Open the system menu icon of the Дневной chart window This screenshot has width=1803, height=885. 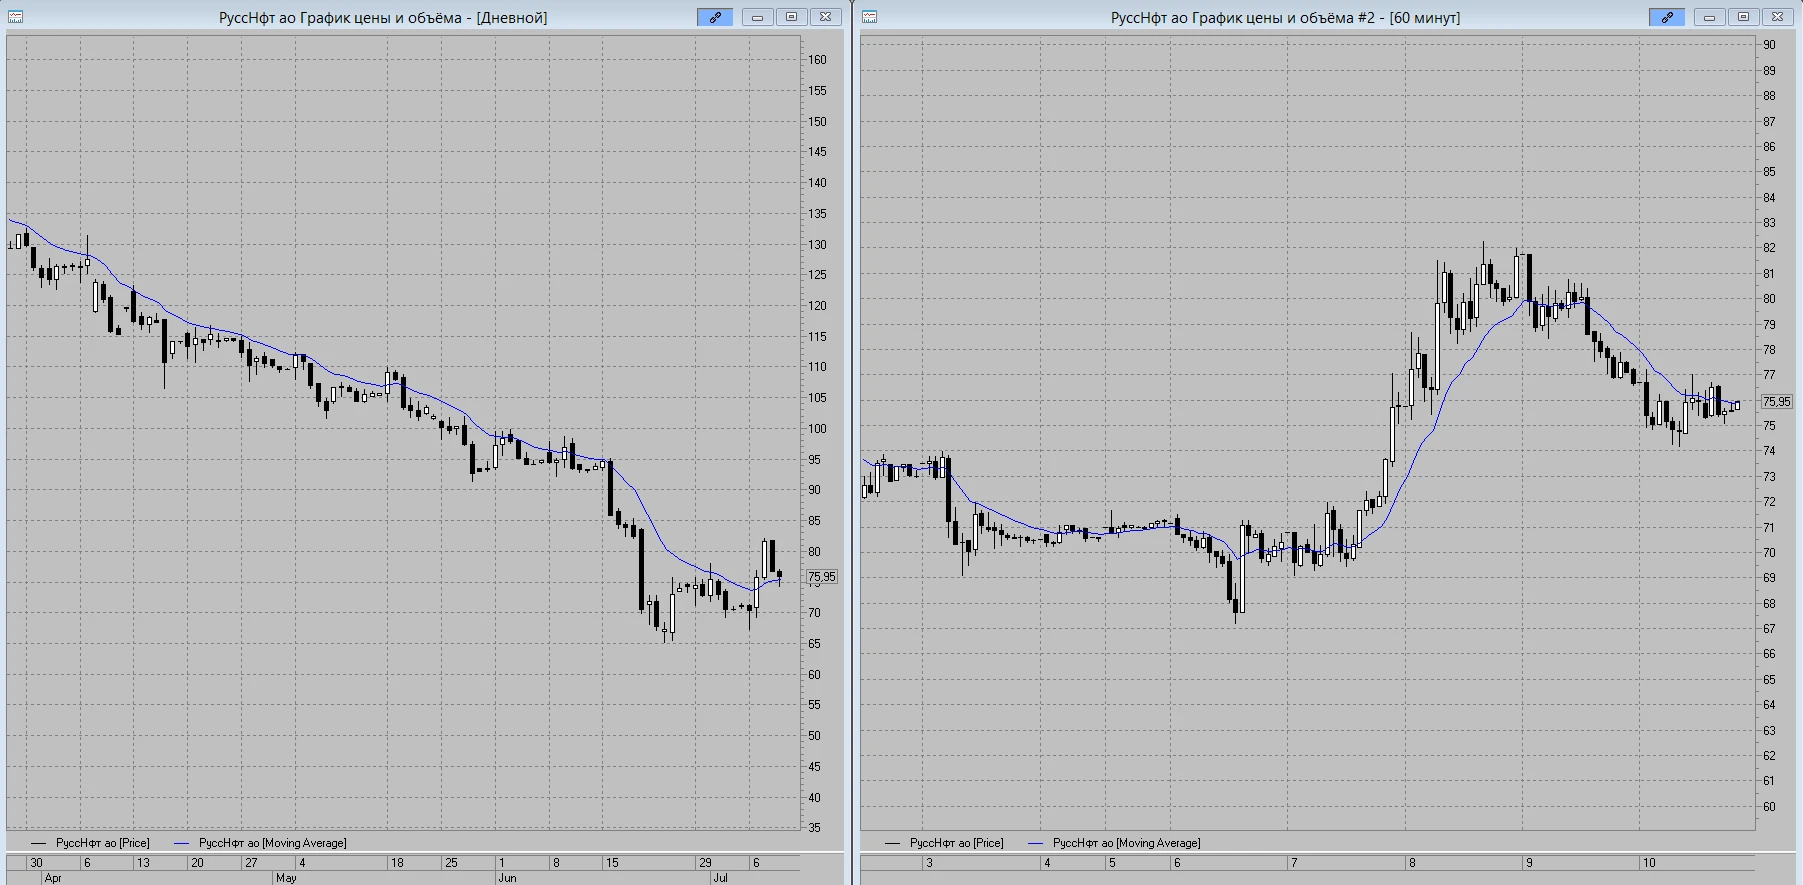(16, 17)
